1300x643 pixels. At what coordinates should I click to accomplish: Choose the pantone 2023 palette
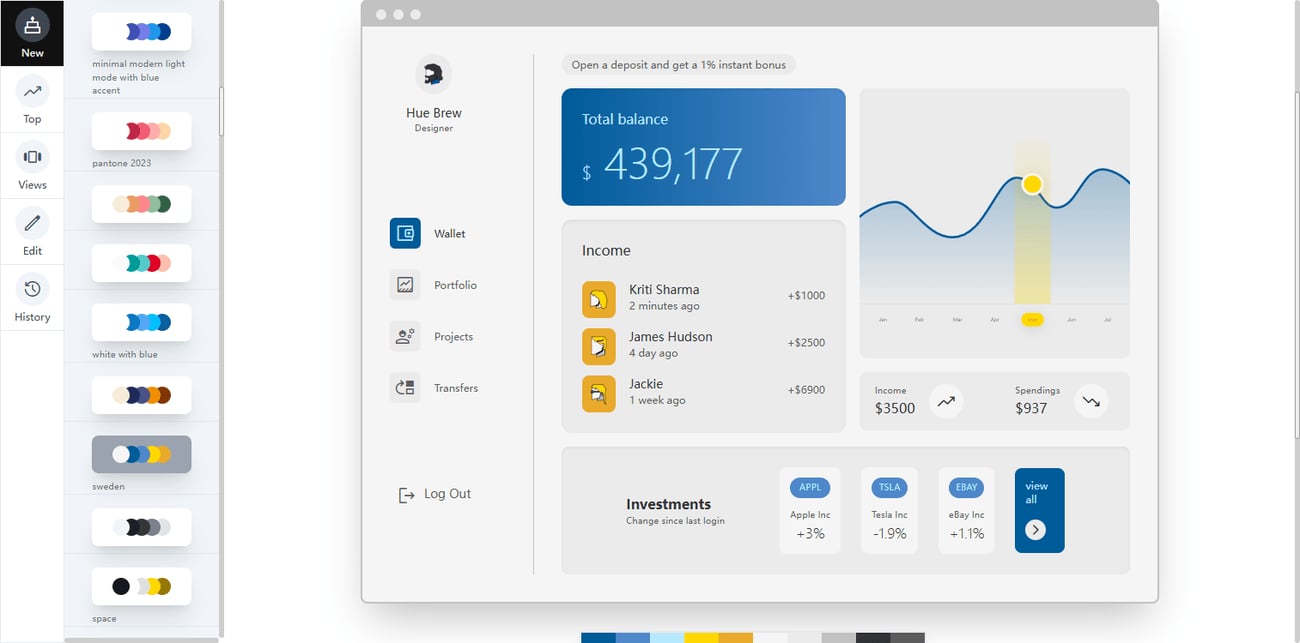pos(141,131)
